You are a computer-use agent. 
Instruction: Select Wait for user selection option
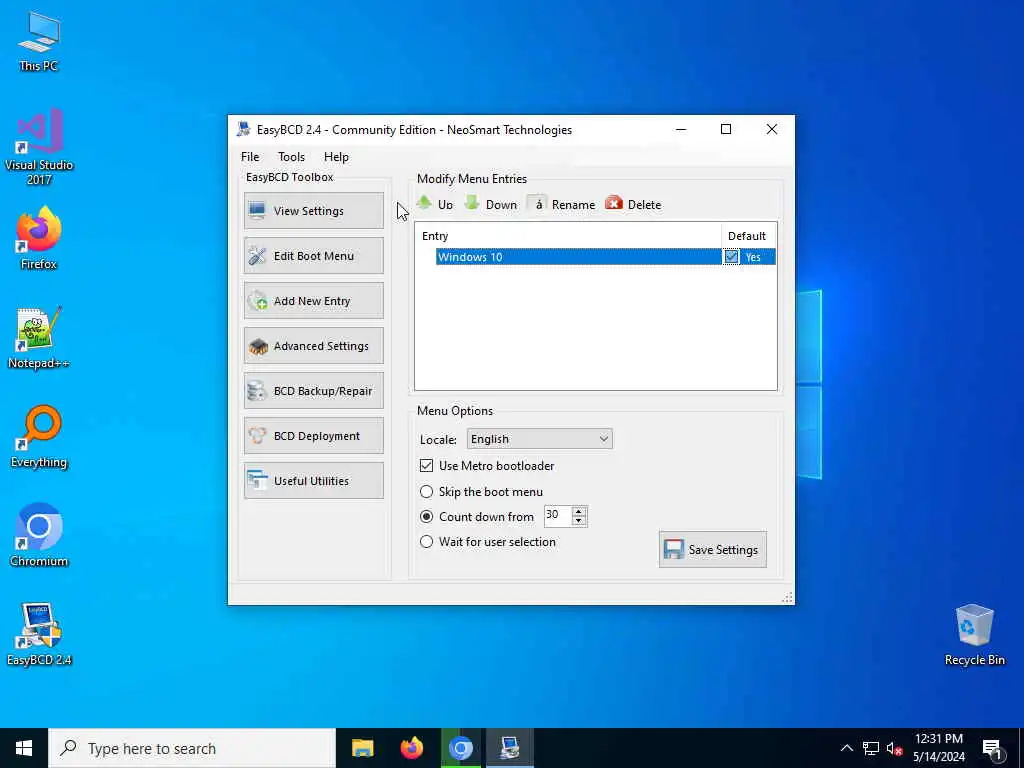pos(426,541)
